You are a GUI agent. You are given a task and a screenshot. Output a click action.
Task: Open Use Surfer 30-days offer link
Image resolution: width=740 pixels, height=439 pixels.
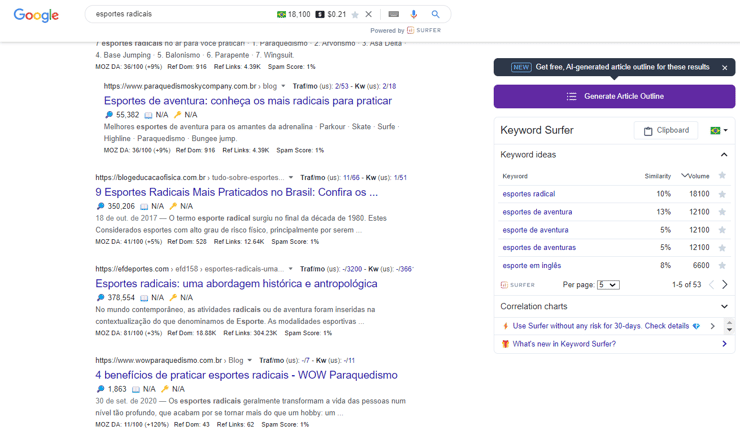click(601, 326)
